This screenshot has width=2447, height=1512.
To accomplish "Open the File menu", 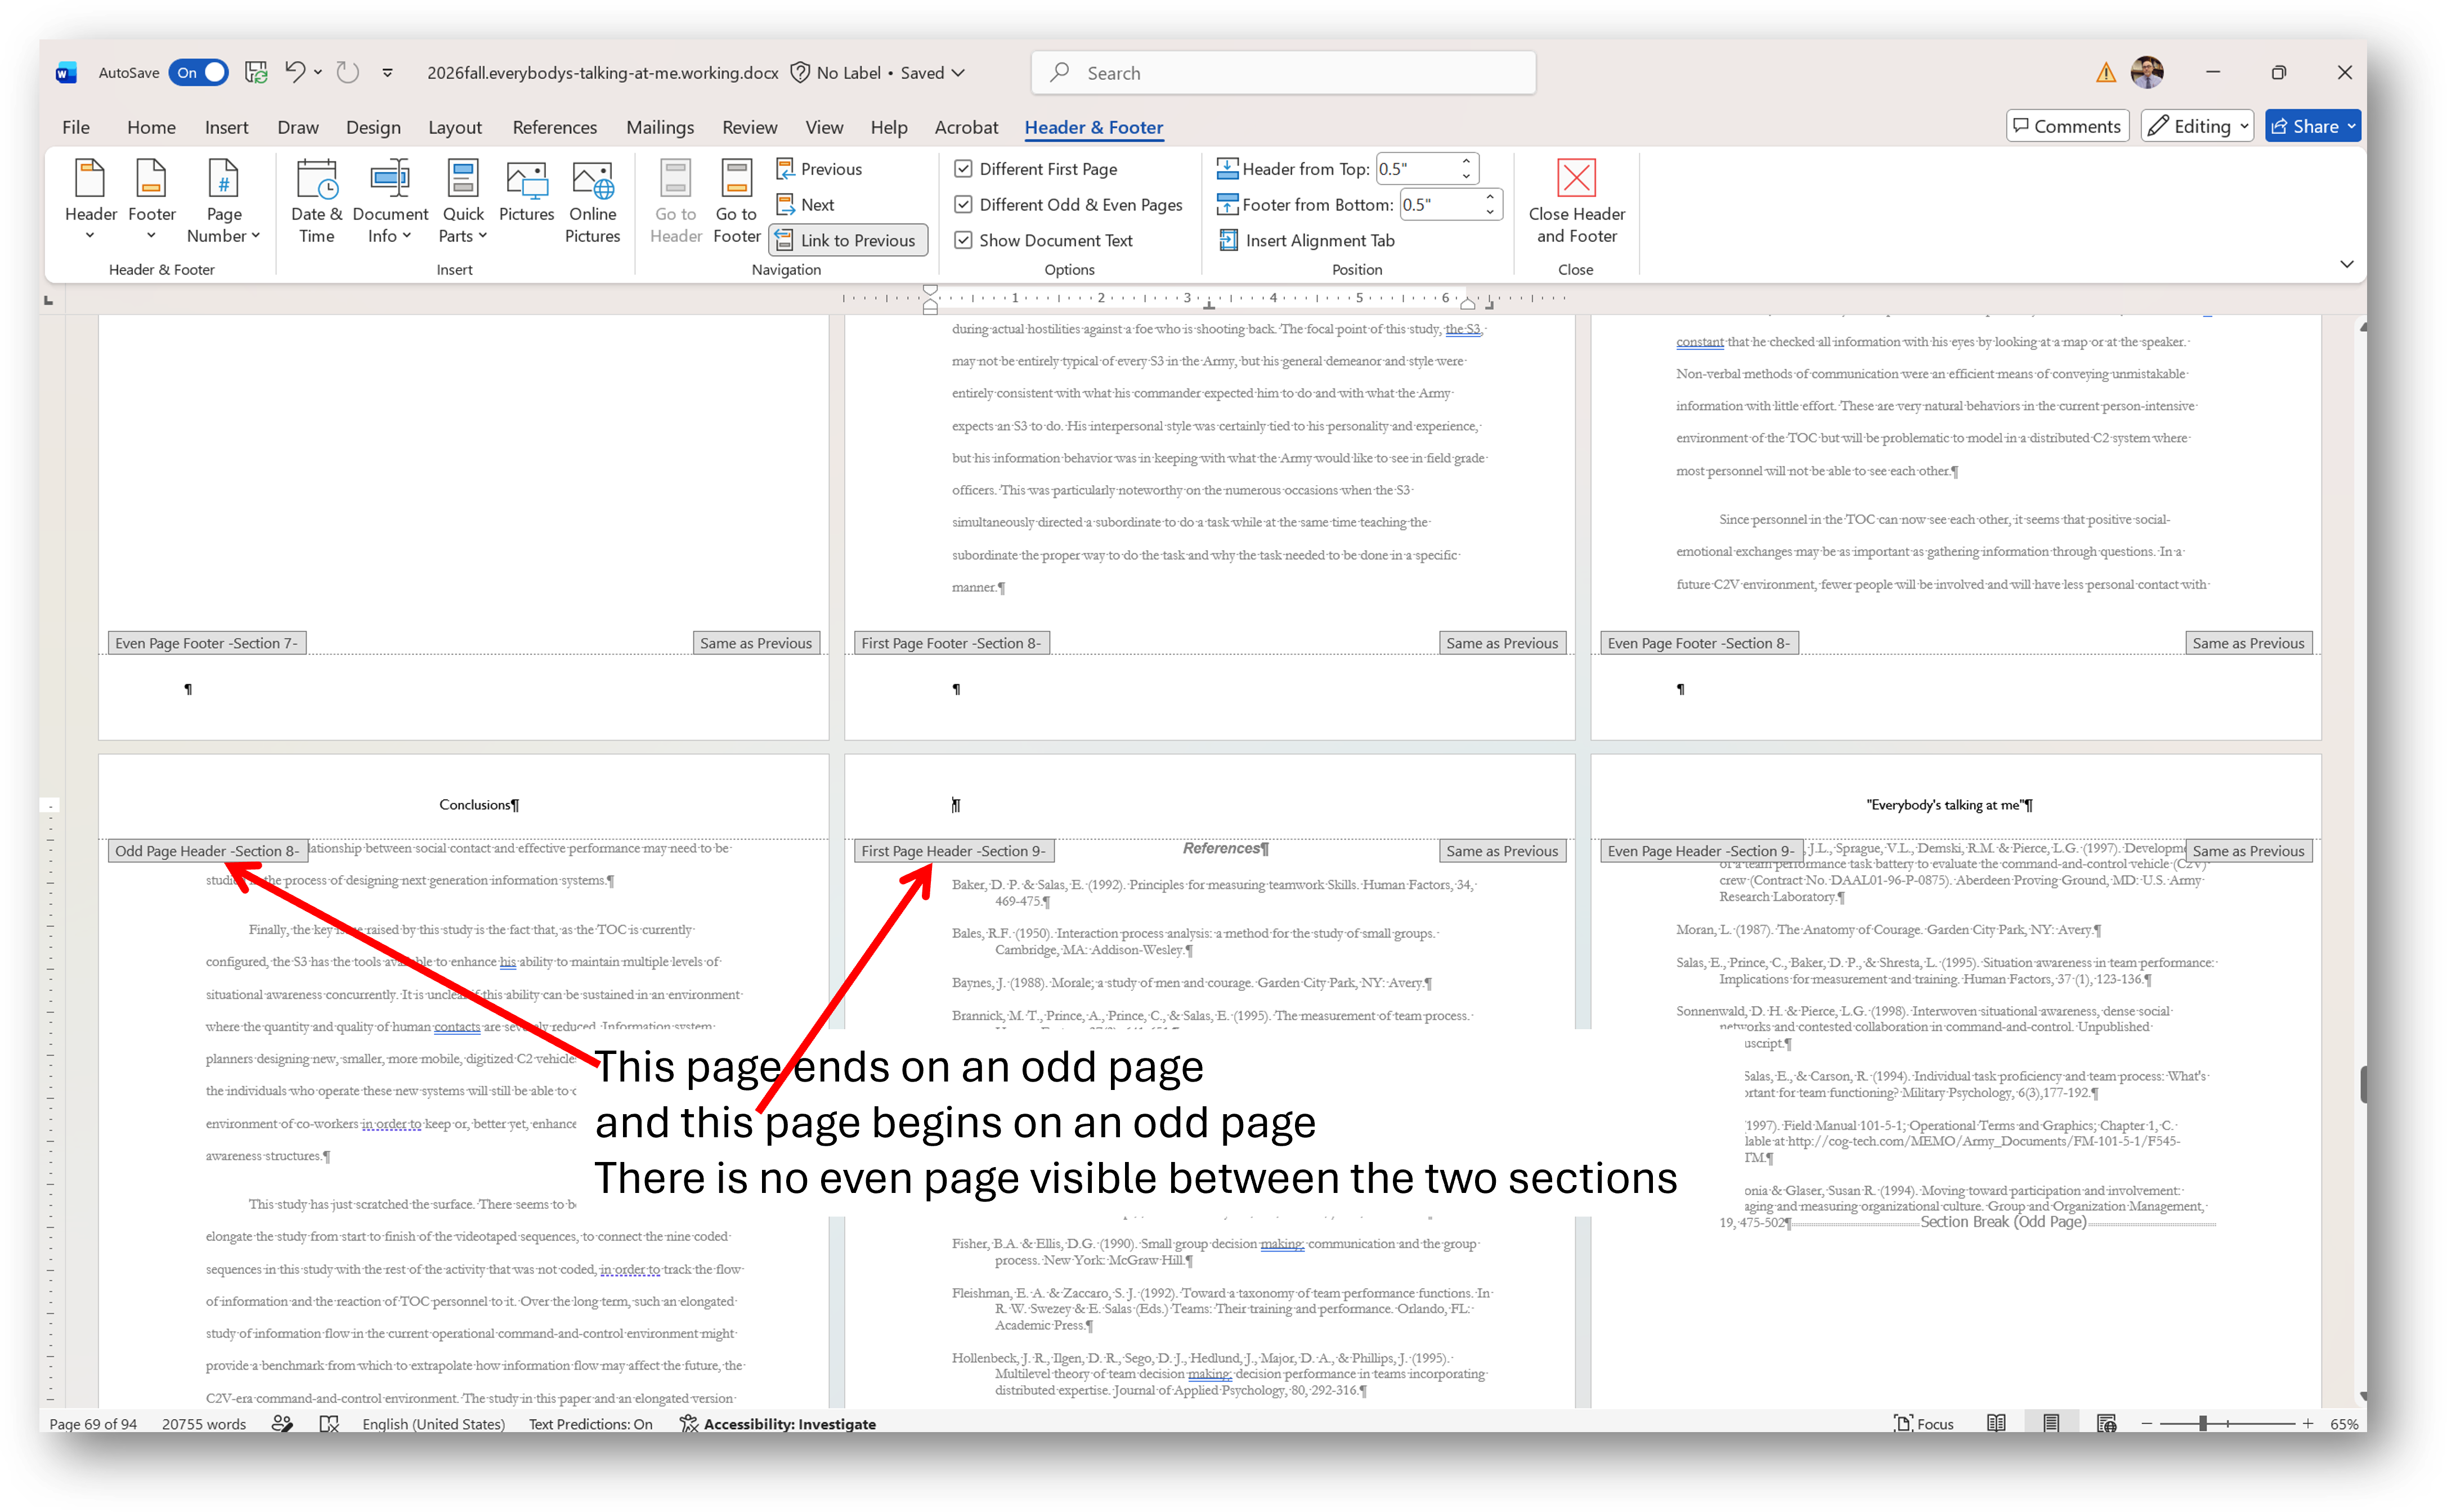I will [x=76, y=127].
